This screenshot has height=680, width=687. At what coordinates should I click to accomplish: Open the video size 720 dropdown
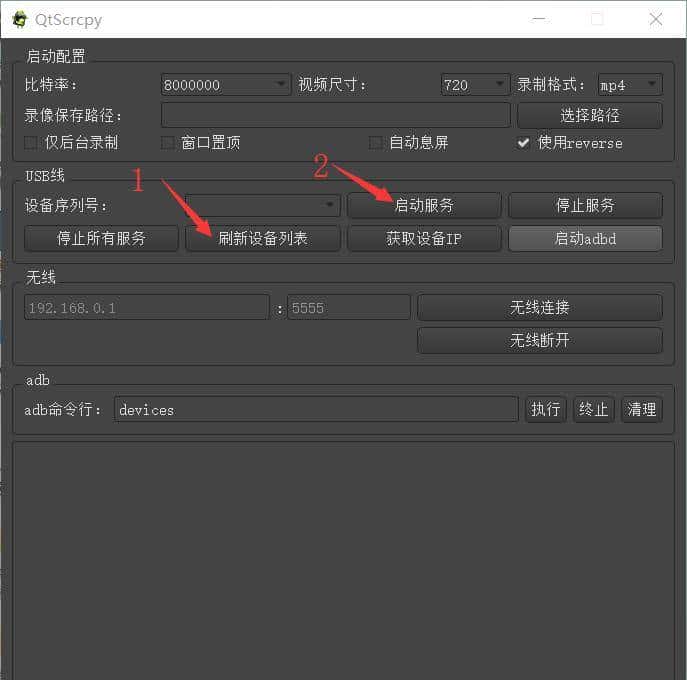coord(475,85)
